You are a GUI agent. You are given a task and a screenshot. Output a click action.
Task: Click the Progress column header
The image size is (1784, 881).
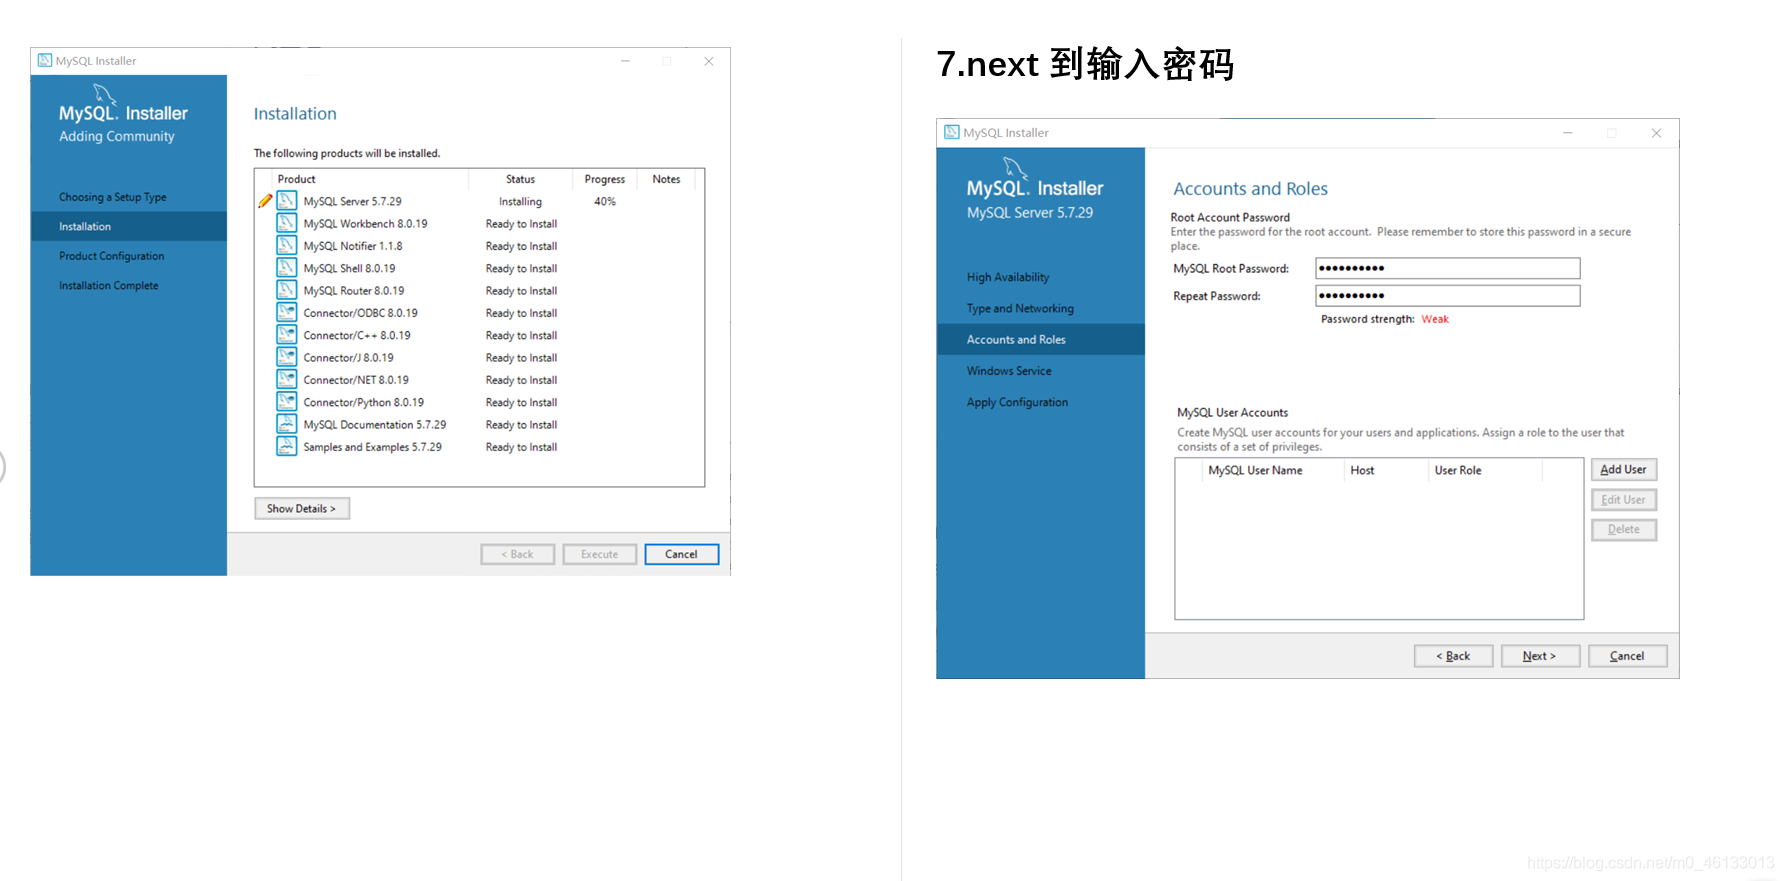605,179
